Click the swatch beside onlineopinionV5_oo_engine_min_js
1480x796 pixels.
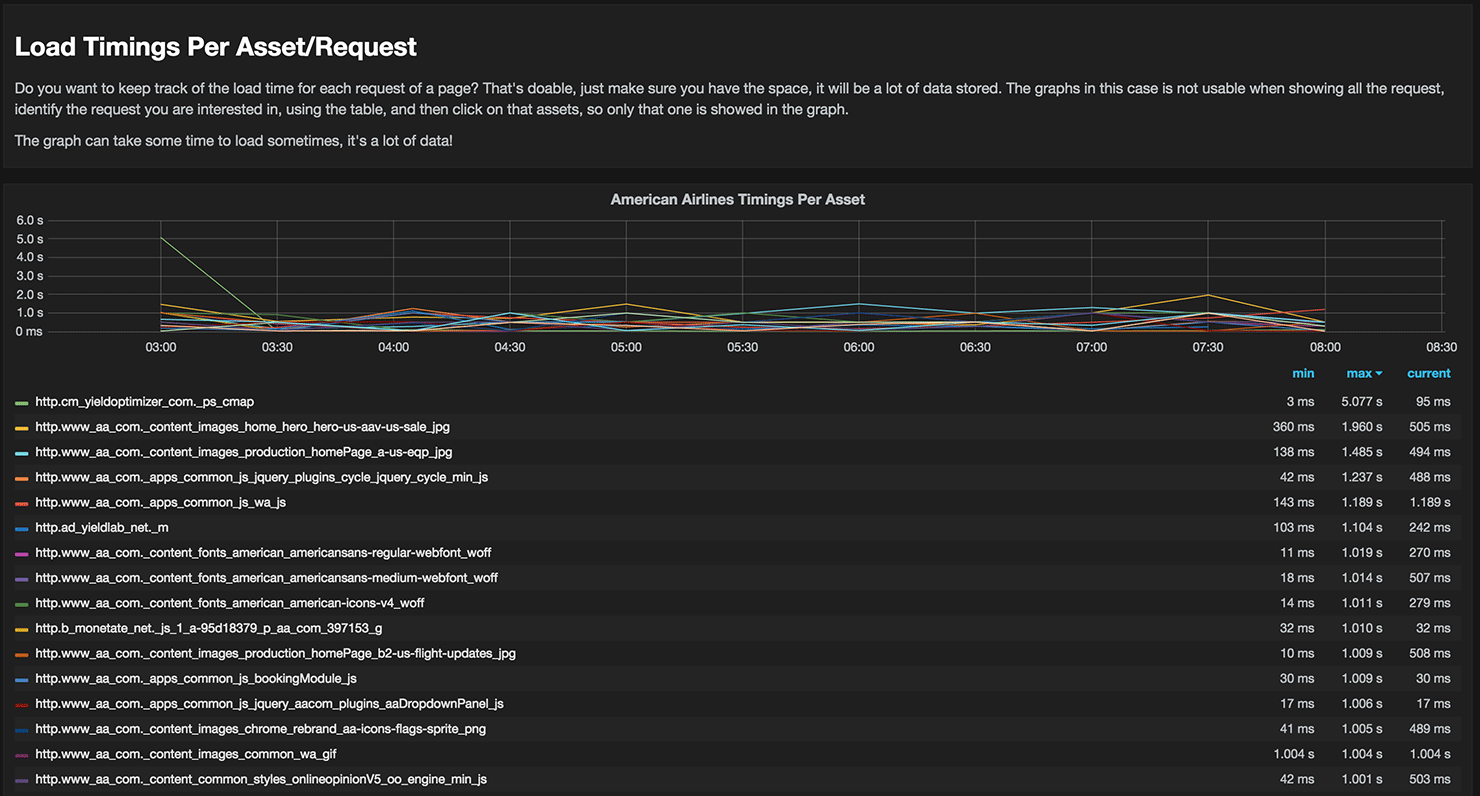coord(22,780)
